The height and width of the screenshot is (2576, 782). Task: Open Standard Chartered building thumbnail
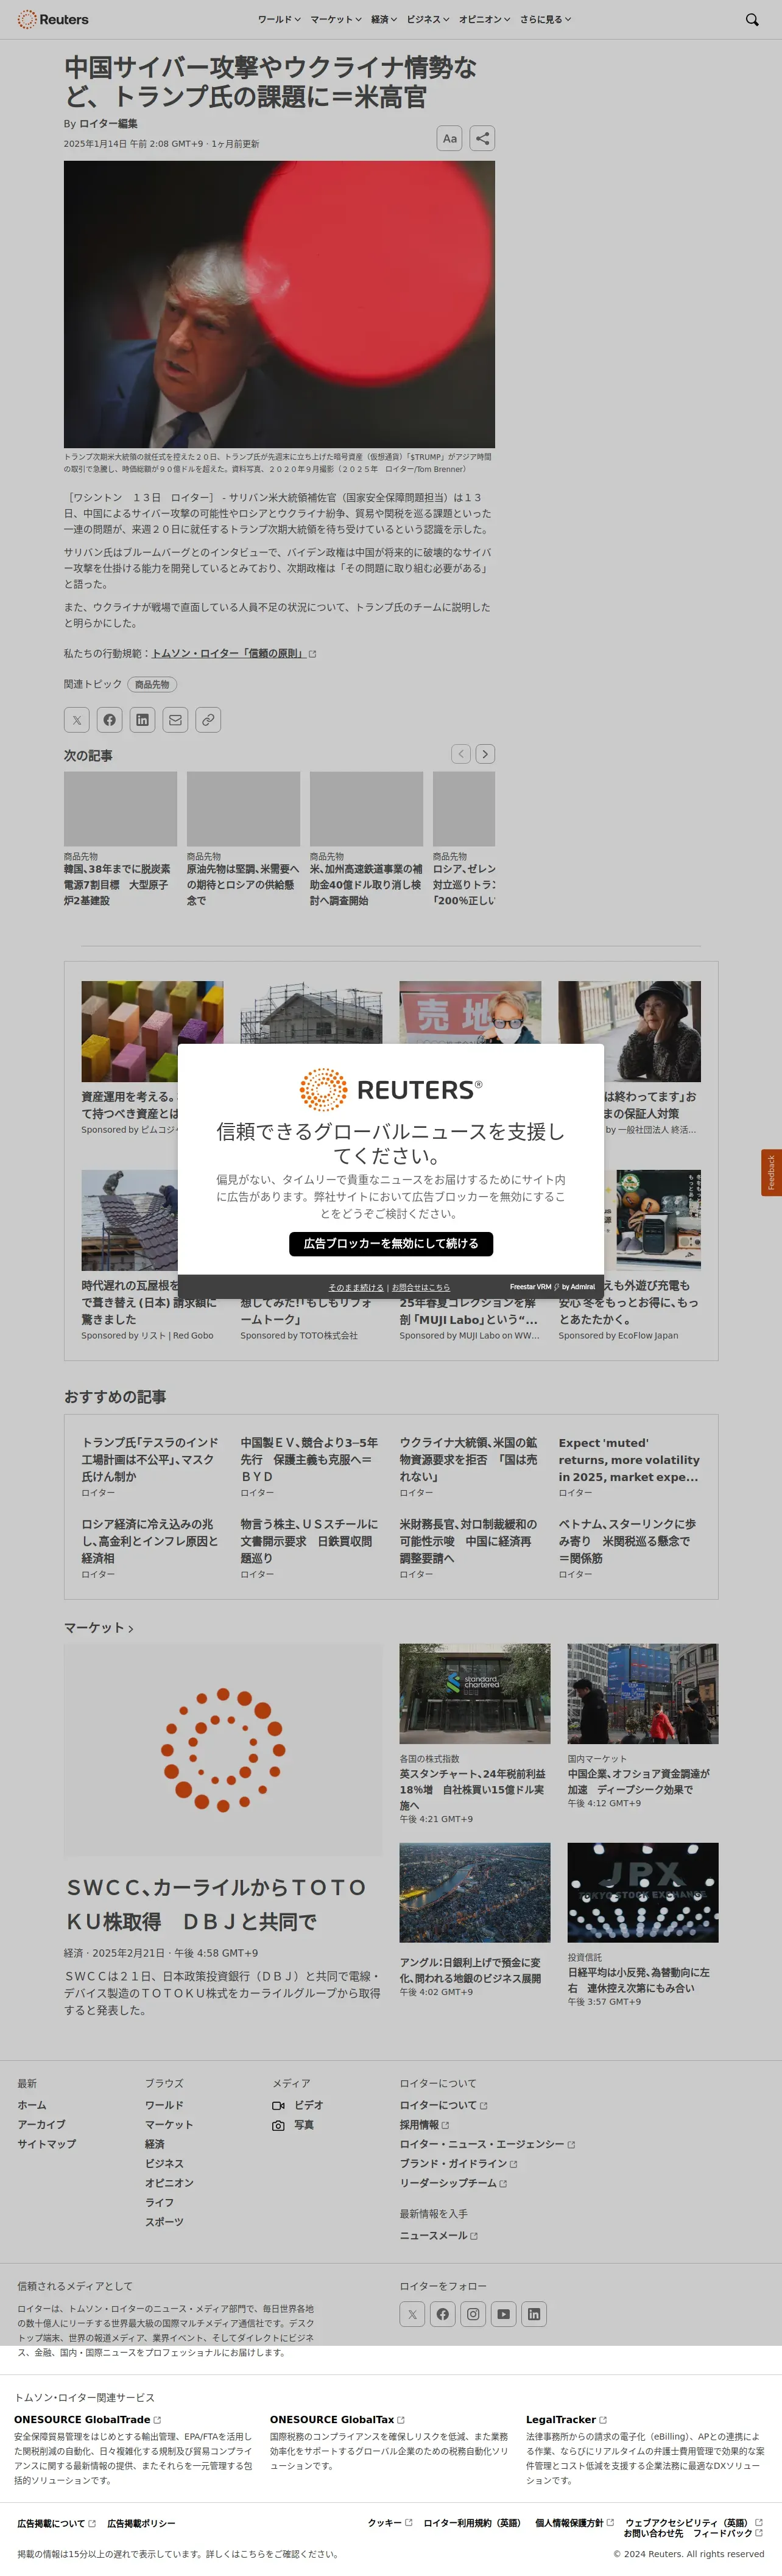(x=475, y=1694)
